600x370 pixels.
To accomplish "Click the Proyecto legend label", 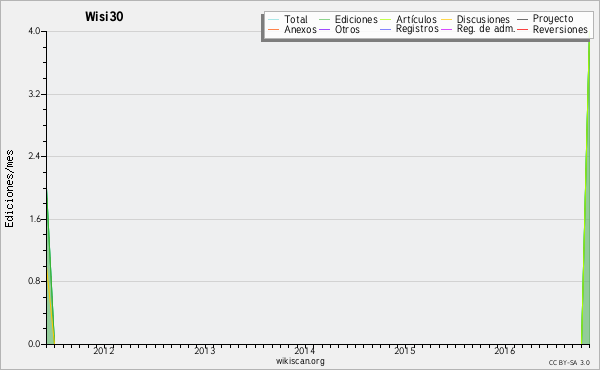I will coord(553,19).
